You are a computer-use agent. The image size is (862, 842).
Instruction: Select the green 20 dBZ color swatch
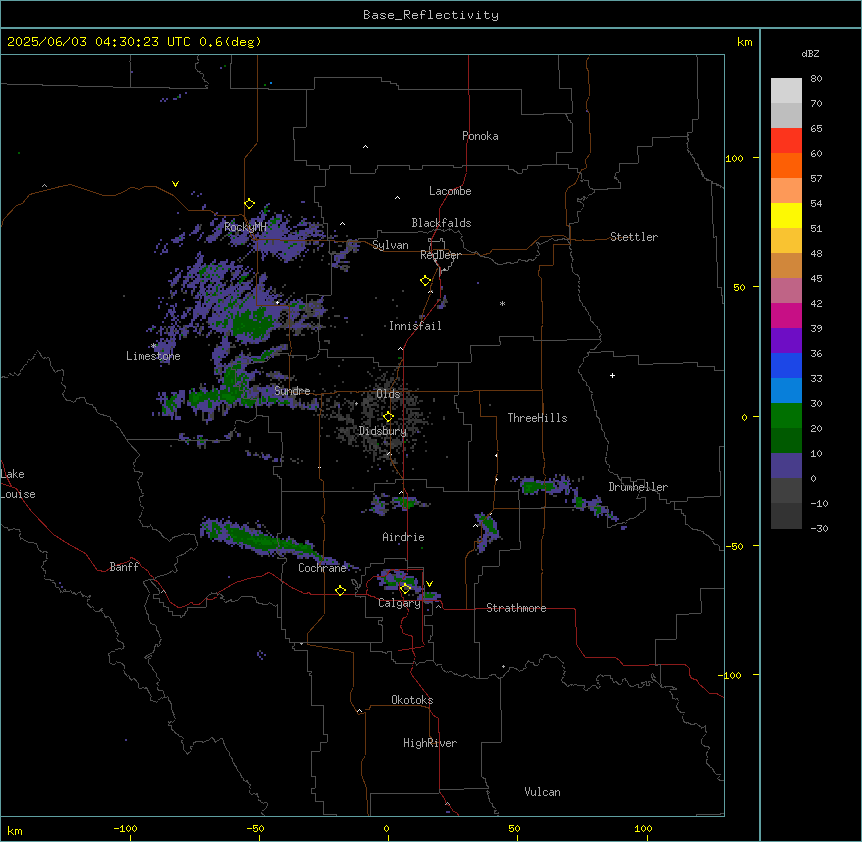786,416
